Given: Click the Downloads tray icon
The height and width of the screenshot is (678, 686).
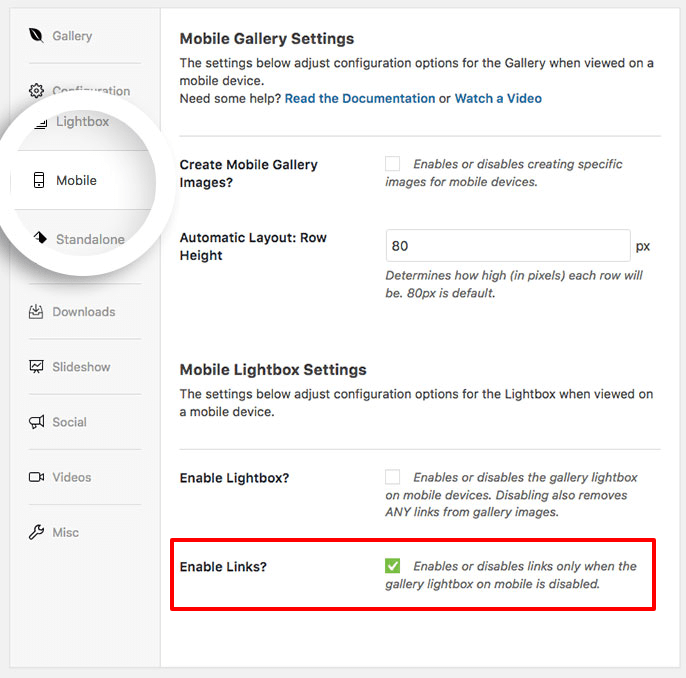Looking at the screenshot, I should 36,312.
